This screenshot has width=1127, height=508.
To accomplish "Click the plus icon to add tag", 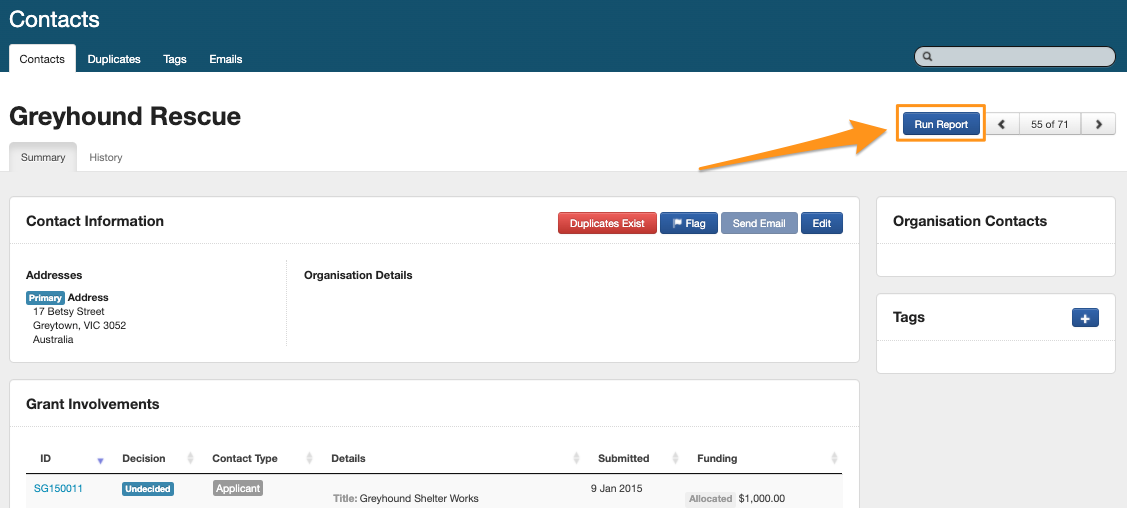I will tap(1085, 318).
